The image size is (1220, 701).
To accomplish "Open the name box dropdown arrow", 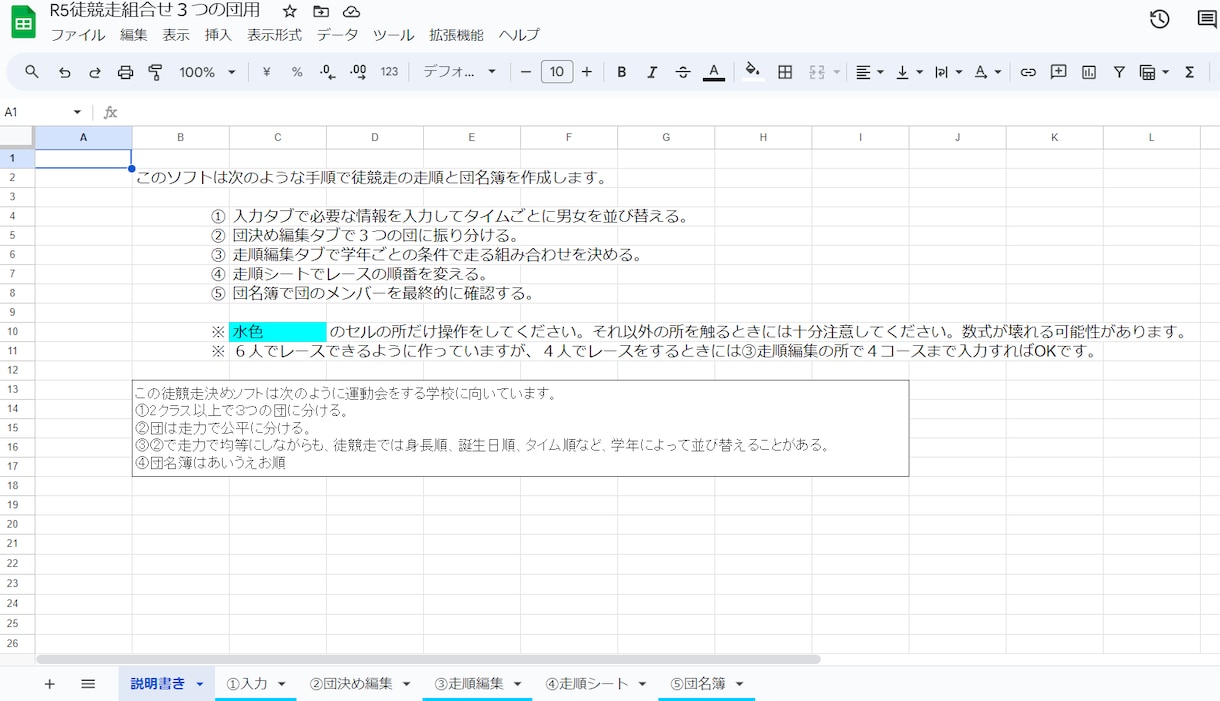I will [77, 112].
